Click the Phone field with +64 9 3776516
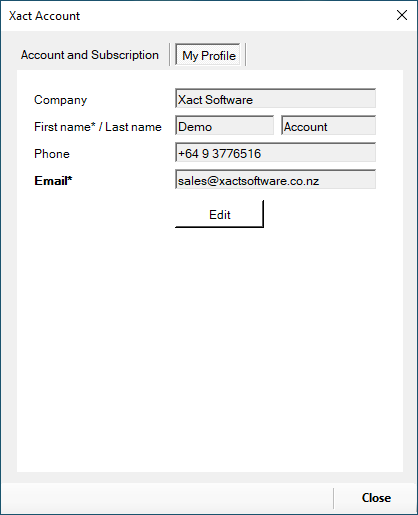Screen dimensions: 418x515 [x=275, y=152]
